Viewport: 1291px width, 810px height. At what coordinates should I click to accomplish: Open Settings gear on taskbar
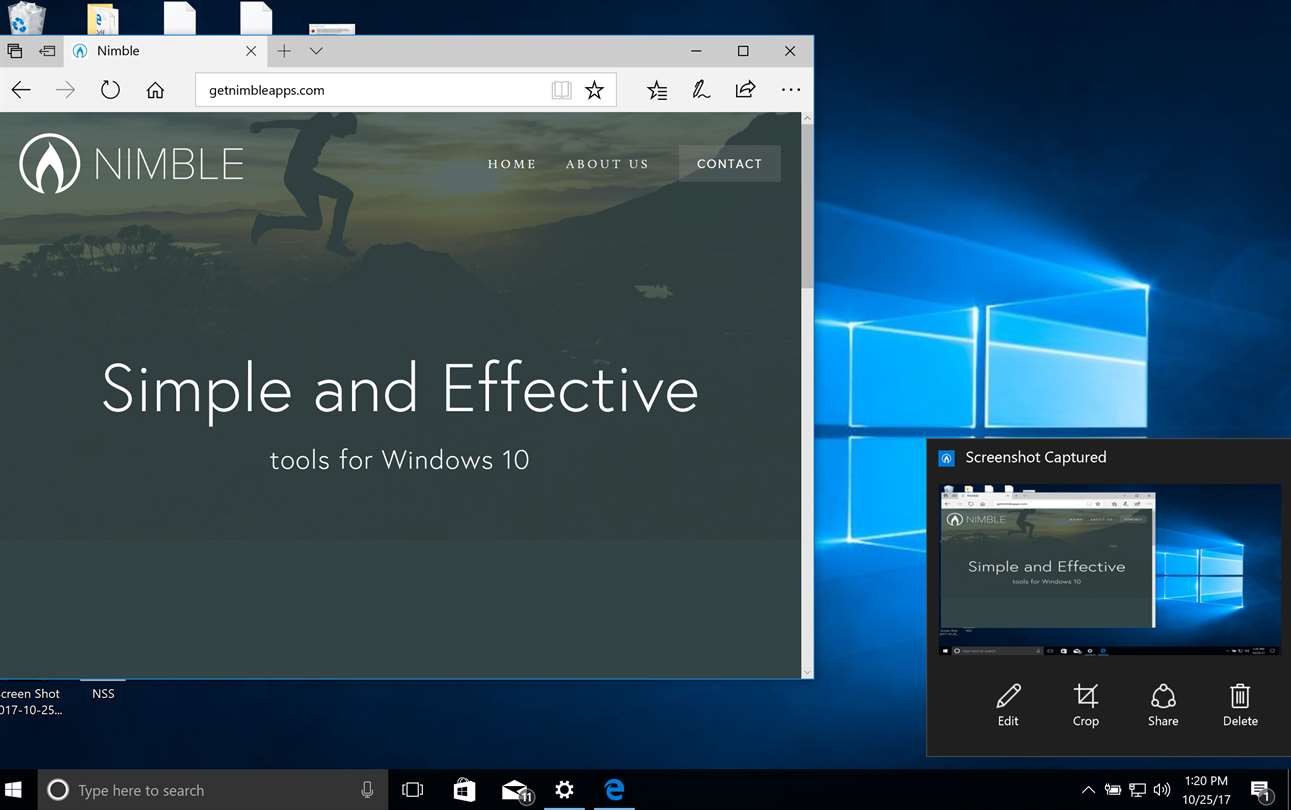coord(565,790)
